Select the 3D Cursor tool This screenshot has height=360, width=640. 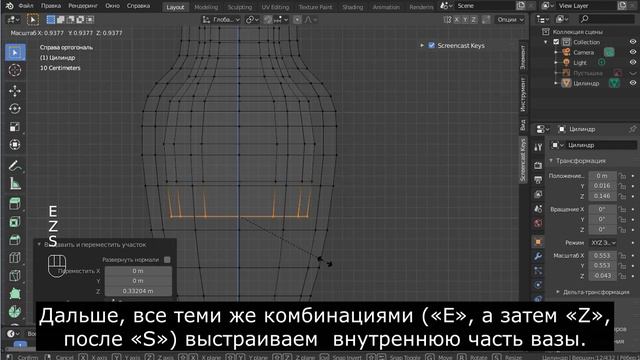[15, 70]
